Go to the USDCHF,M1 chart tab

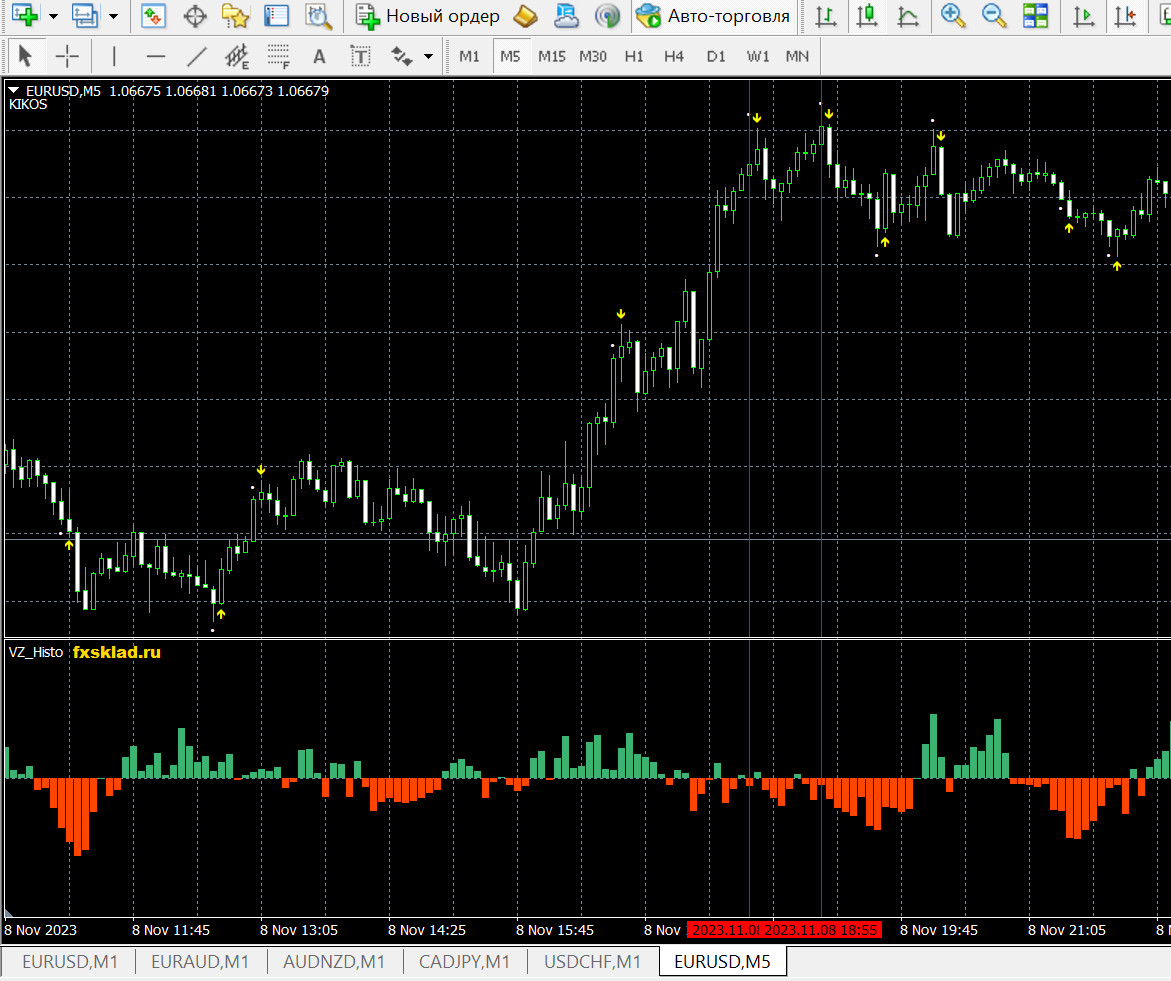[592, 962]
